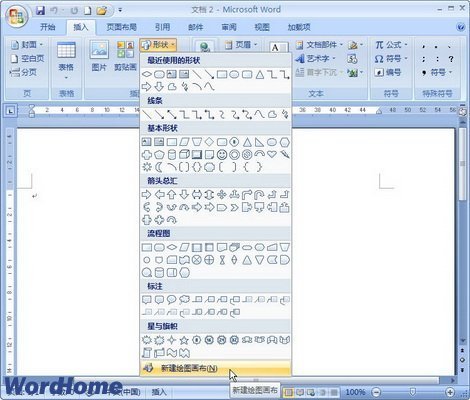Toggle the ruler view button above scrollbar
Viewport: 470px width, 400px height.
(463, 112)
